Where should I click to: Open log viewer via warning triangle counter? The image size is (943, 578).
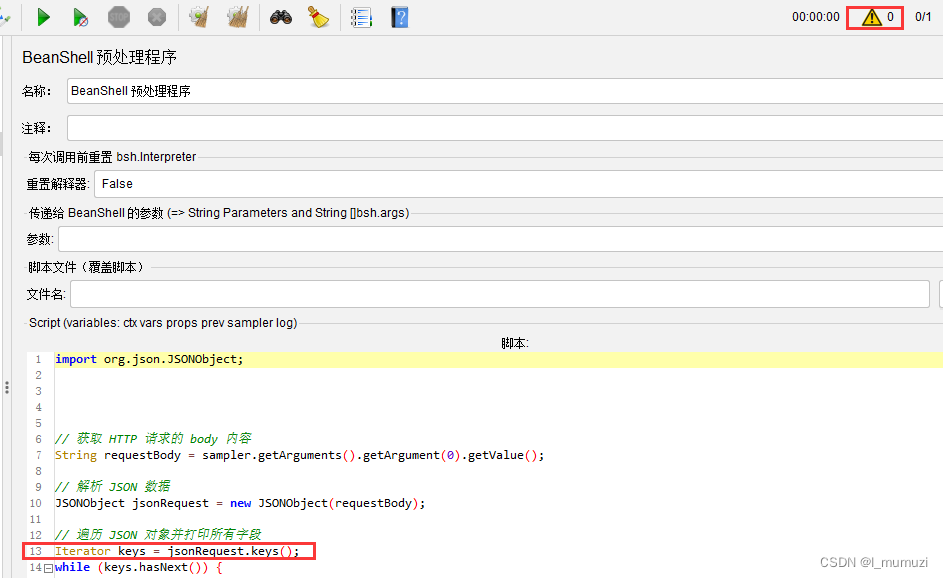click(875, 17)
